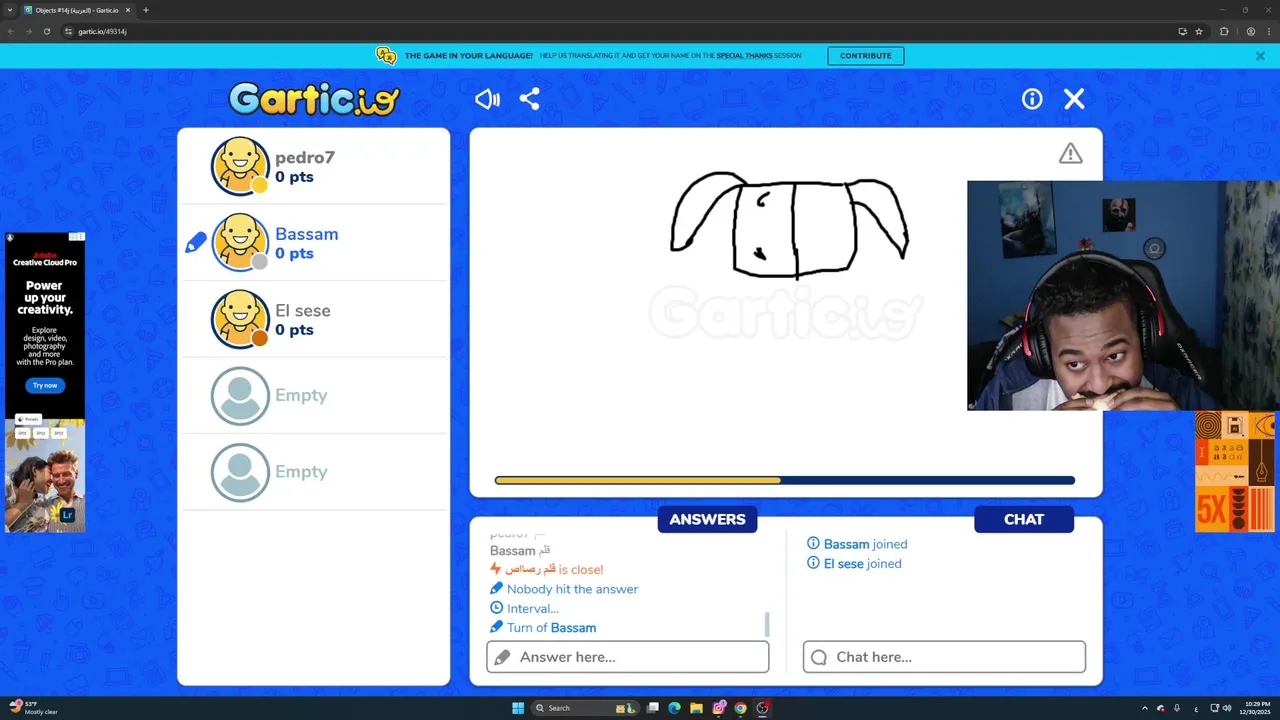Screen dimensions: 1280x720
Task: Click the orange pattern ad on the right
Action: coord(1236,471)
